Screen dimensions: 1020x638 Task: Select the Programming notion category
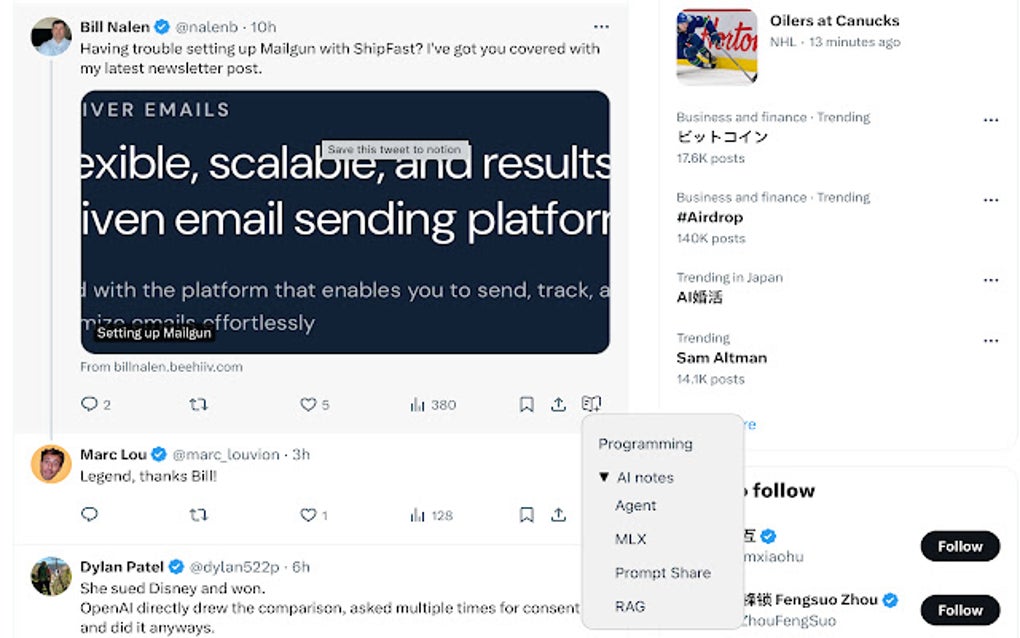pos(645,444)
